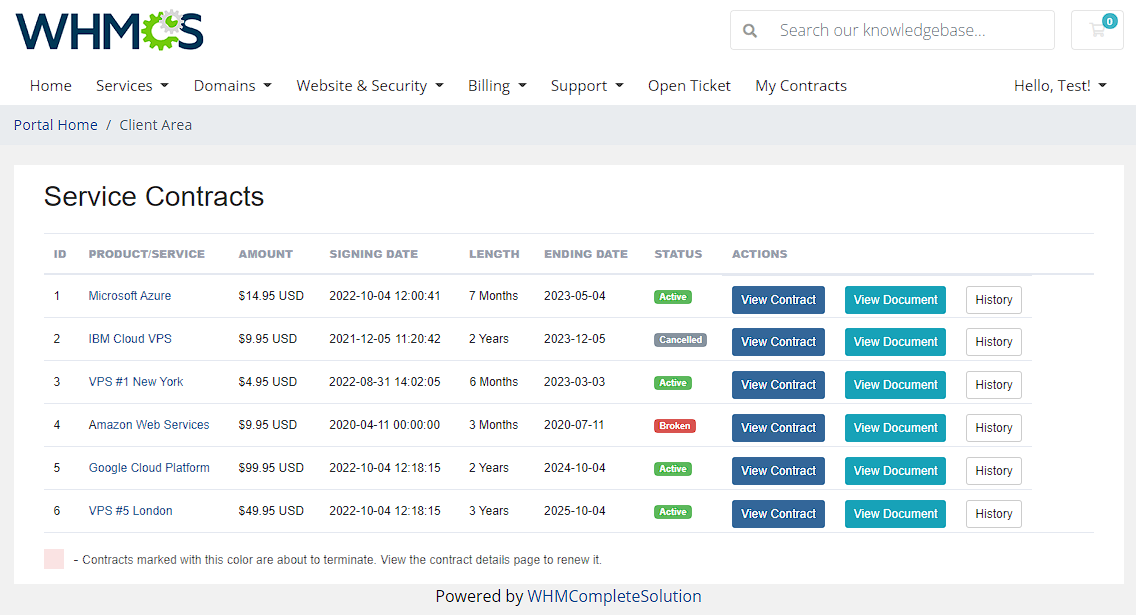The height and width of the screenshot is (615, 1136).
Task: Click the Broken status badge
Action: tap(674, 426)
